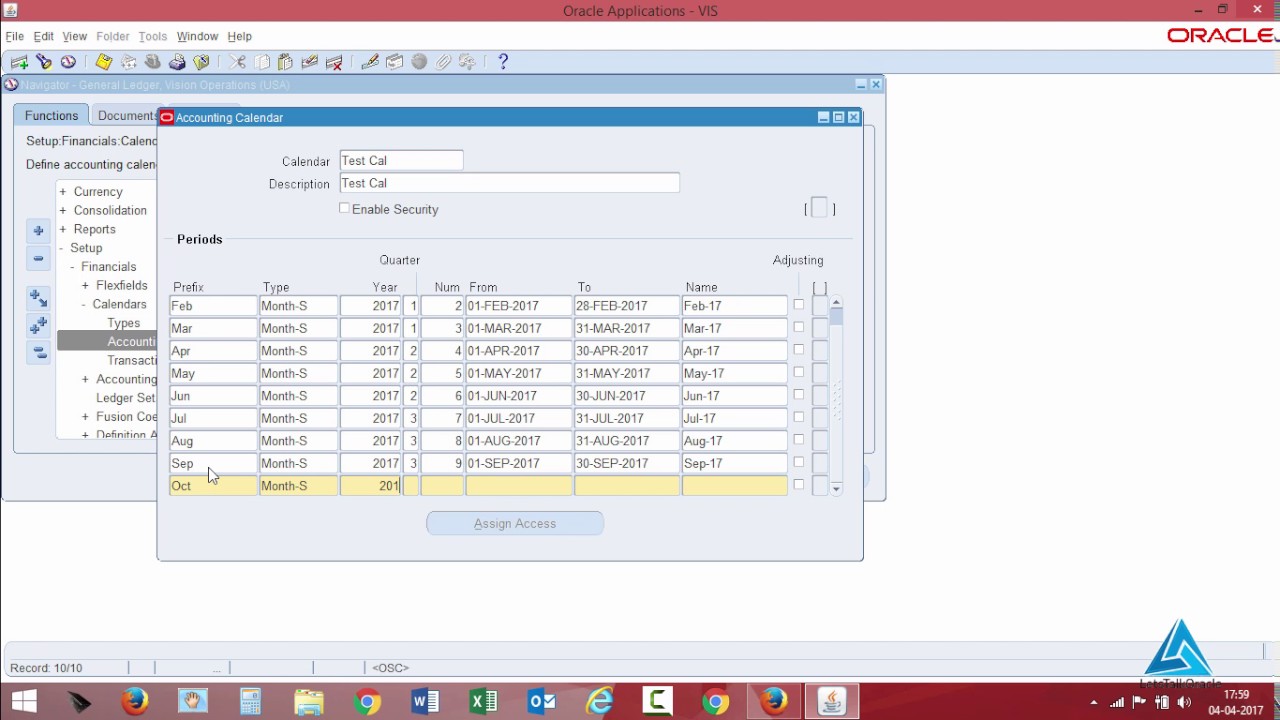Enable the Enable Security checkbox
The height and width of the screenshot is (720, 1280).
pyautogui.click(x=345, y=209)
